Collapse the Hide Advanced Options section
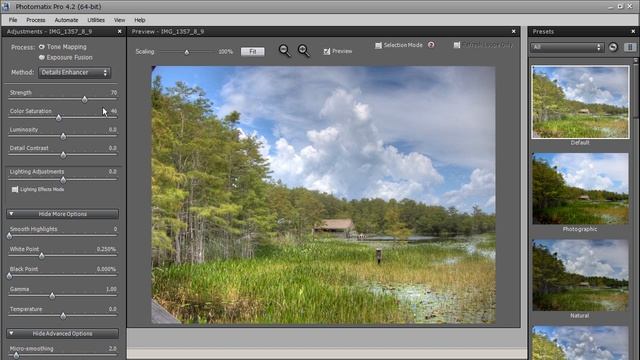 [62, 333]
